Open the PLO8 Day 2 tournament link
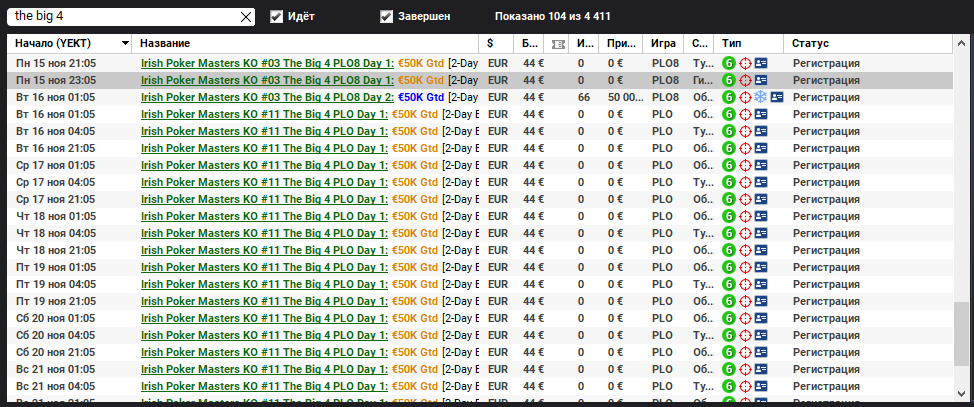This screenshot has height=407, width=974. pyautogui.click(x=267, y=97)
